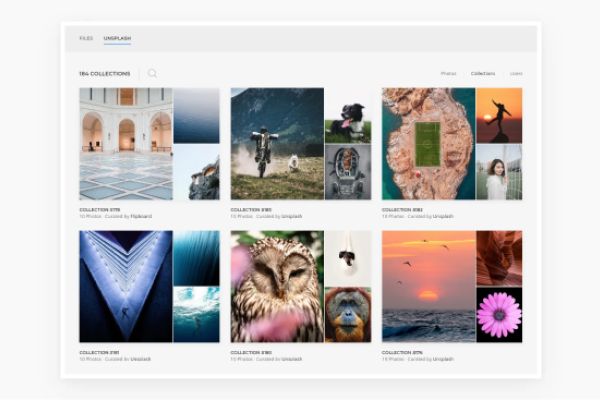Open the rocky cliff against pale sky photo
The height and width of the screenshot is (400, 600).
[197, 172]
